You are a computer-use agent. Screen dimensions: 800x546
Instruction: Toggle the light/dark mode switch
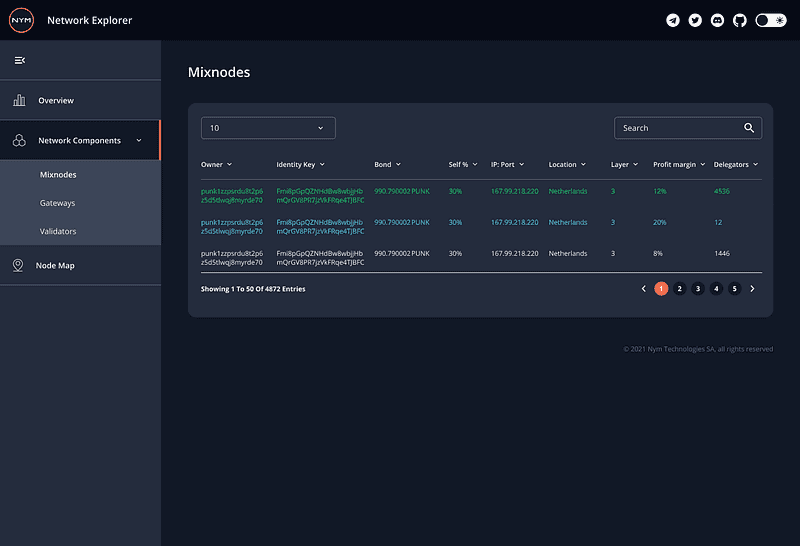tap(771, 20)
